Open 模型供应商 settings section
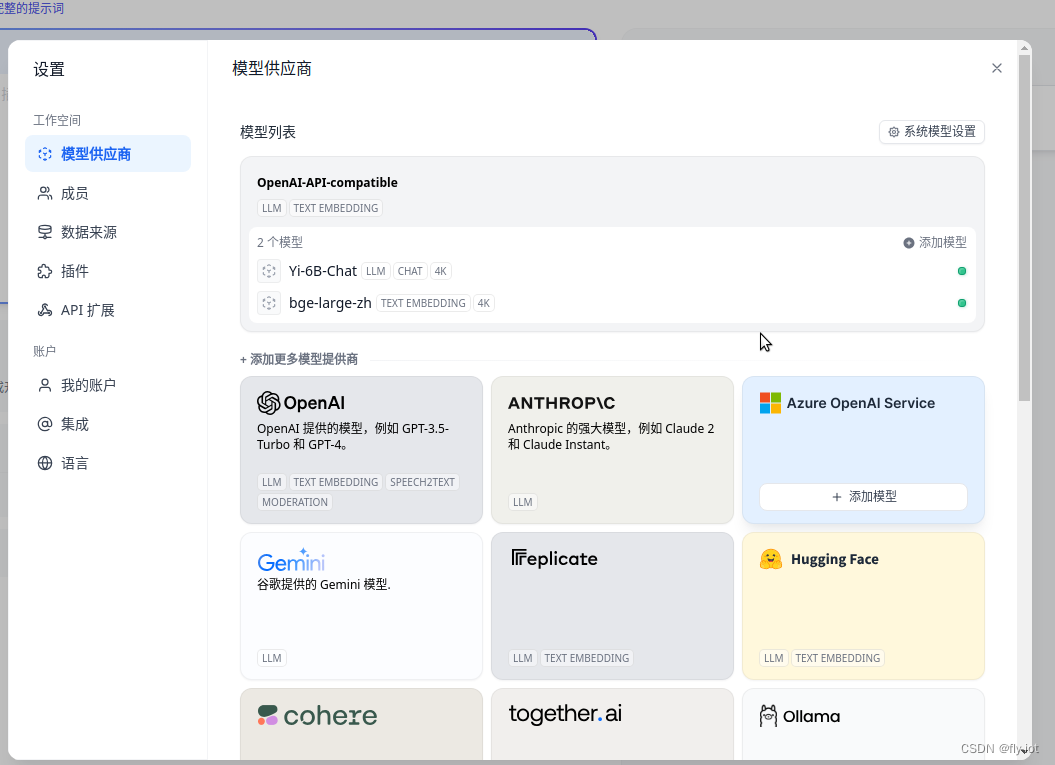This screenshot has width=1055, height=765. [108, 154]
